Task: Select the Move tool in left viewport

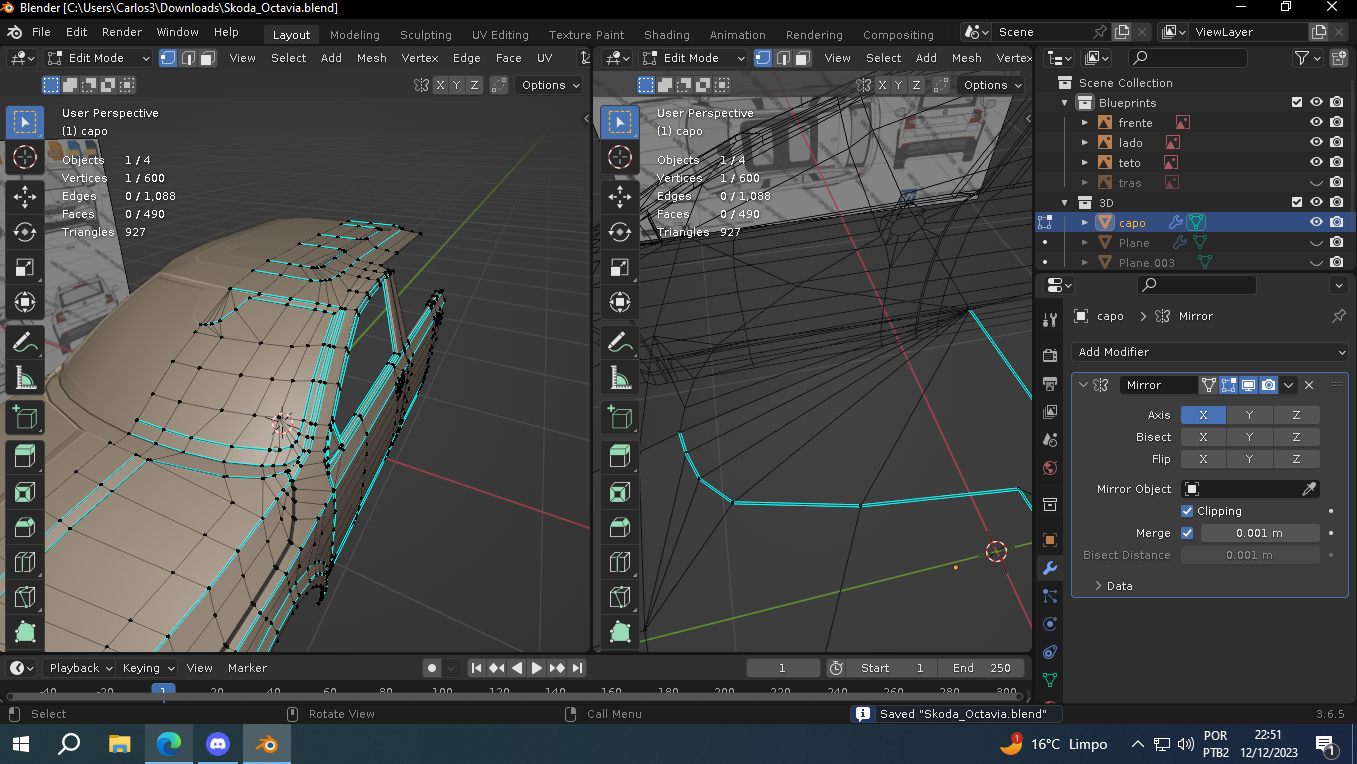Action: (25, 195)
